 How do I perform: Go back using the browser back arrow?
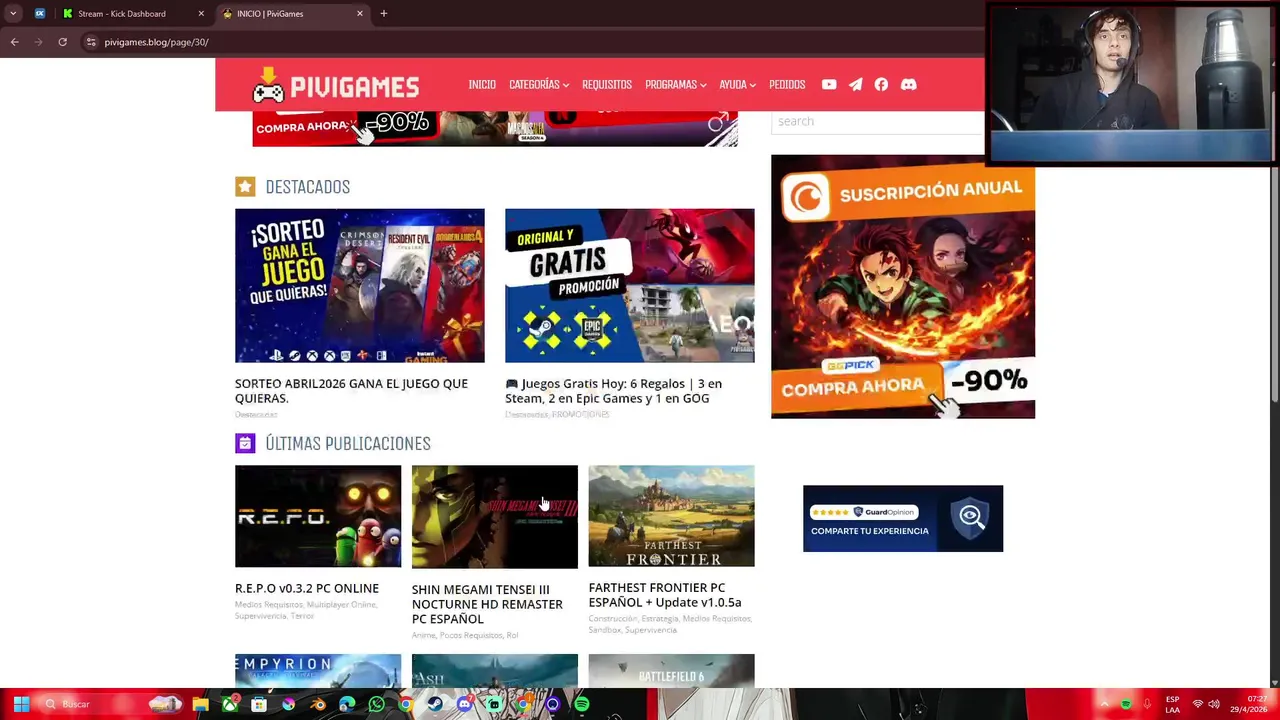tap(14, 42)
